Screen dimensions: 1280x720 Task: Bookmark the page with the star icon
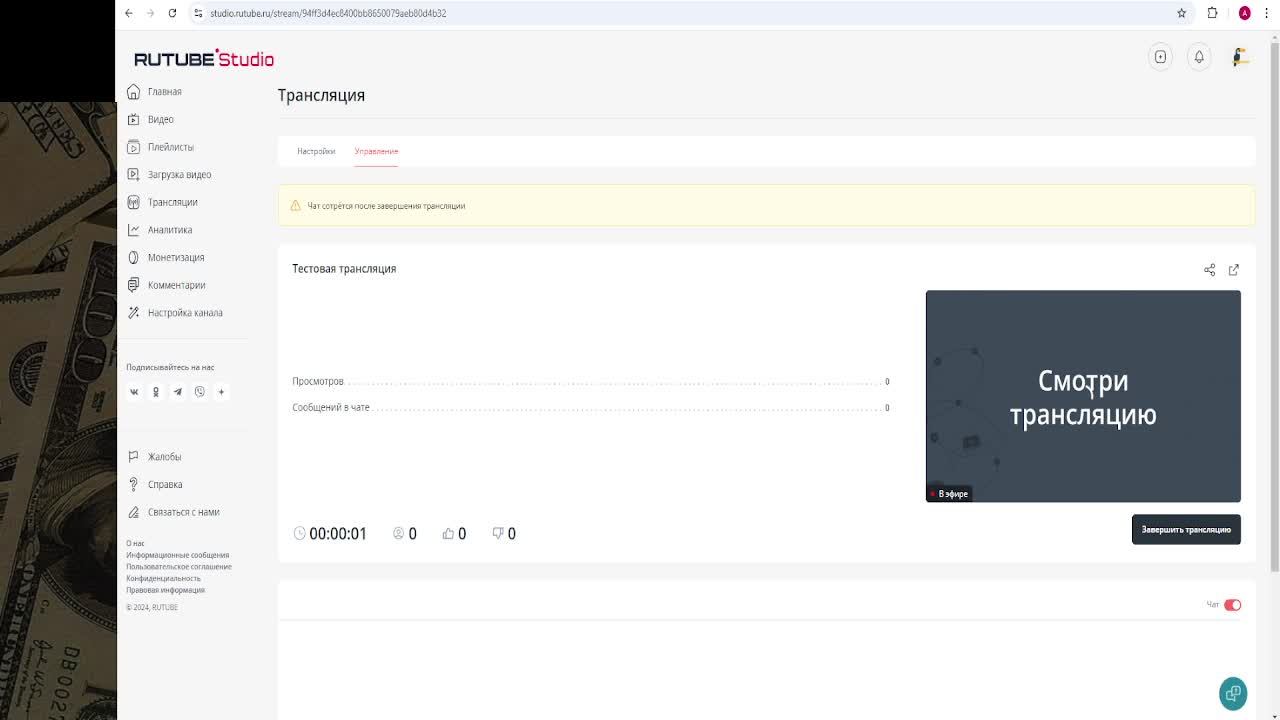pos(1181,13)
